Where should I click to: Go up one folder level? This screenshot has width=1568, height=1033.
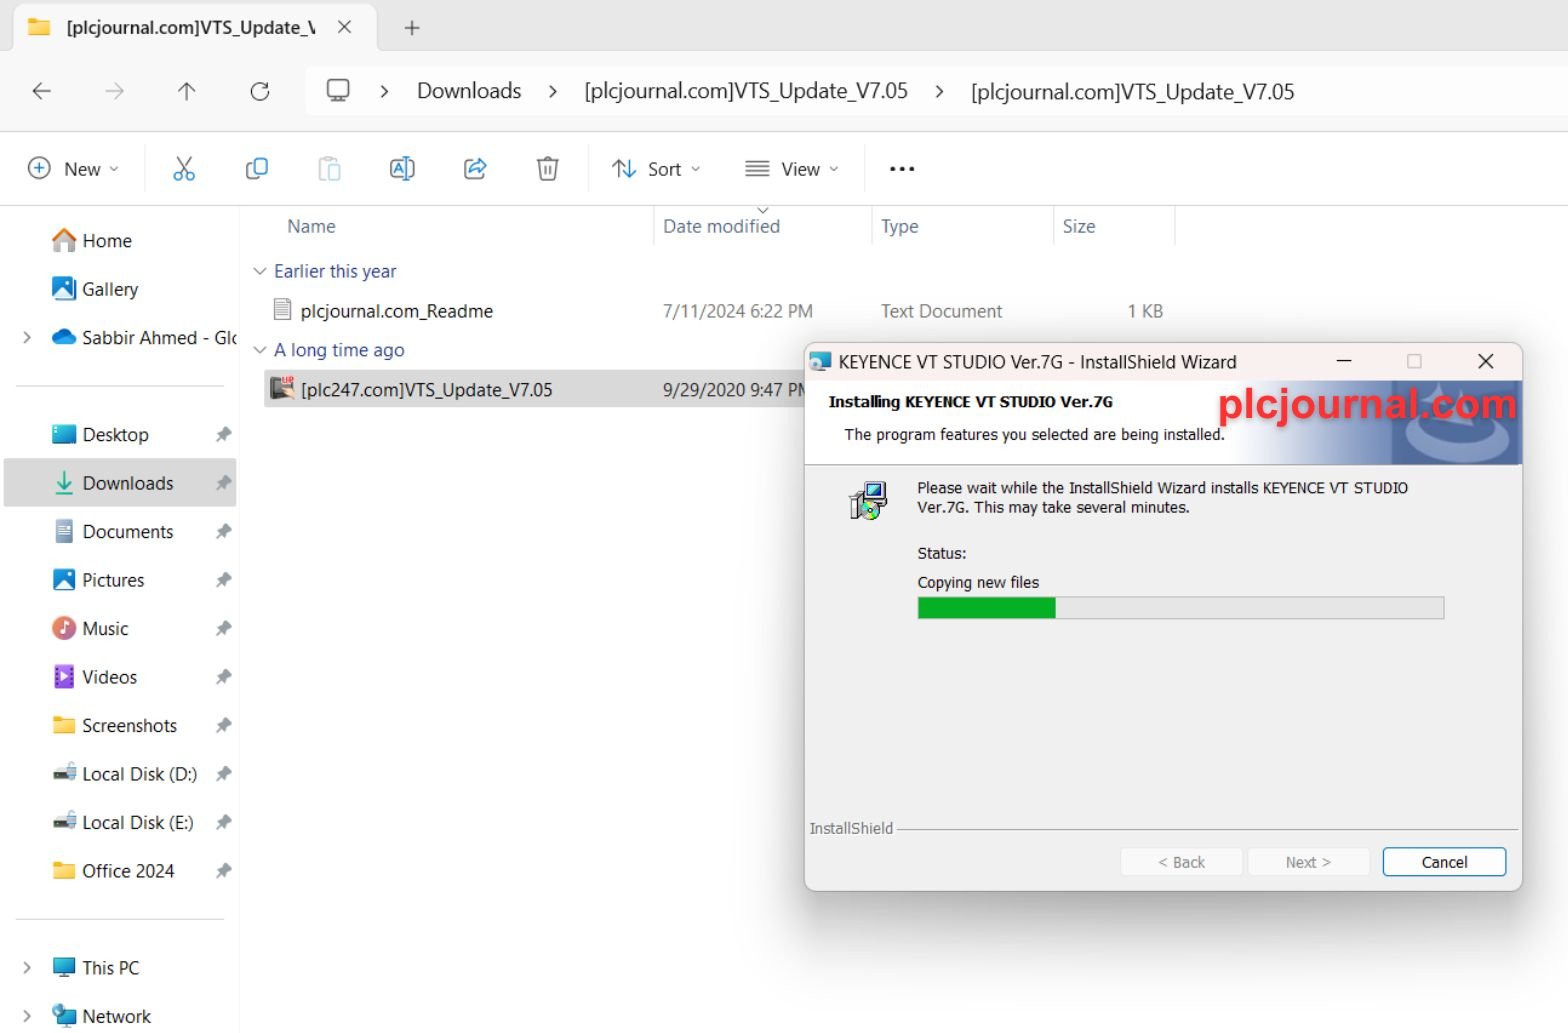(186, 92)
